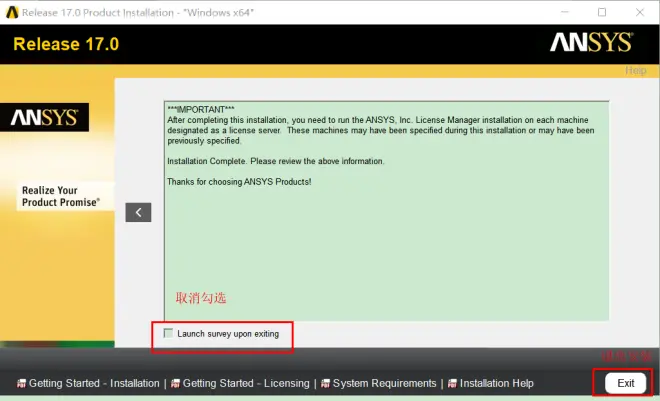This screenshot has height=401, width=660.
Task: Click the ANSYS title bar app icon
Action: 12,13
